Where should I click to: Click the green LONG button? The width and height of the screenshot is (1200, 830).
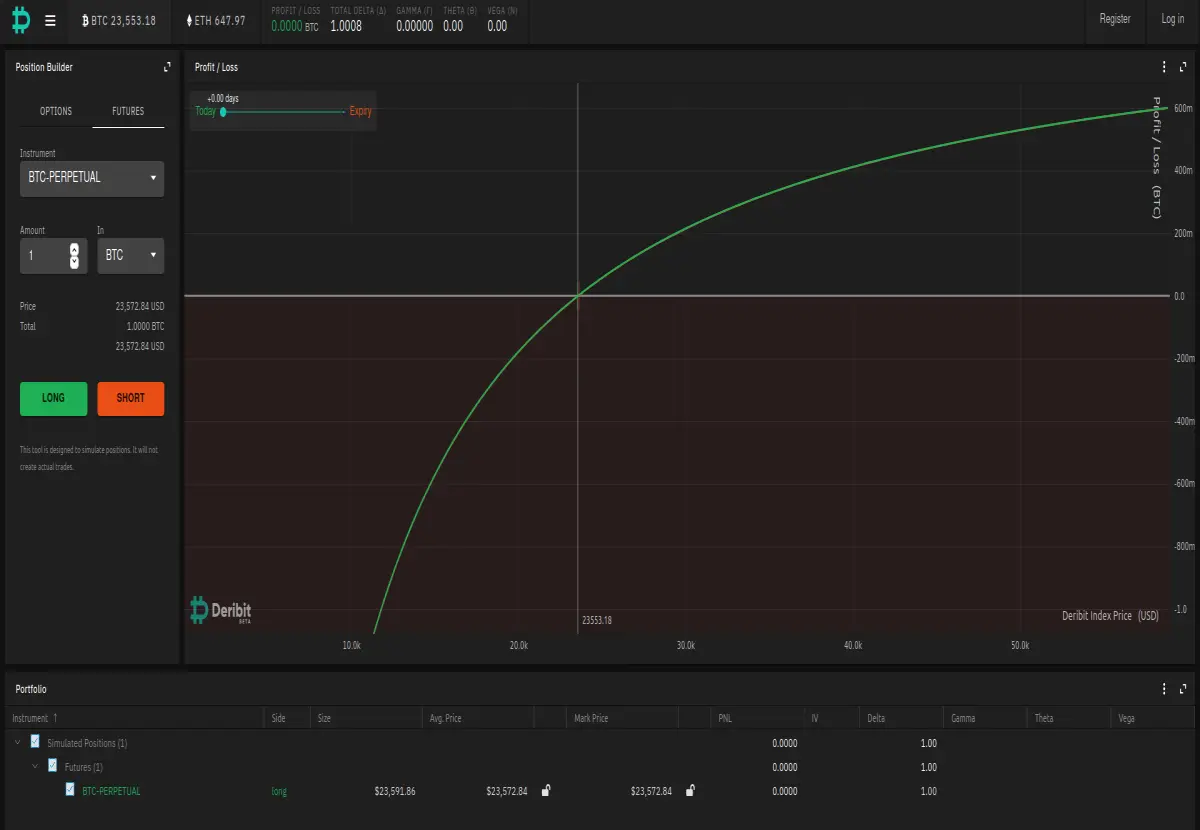point(54,398)
